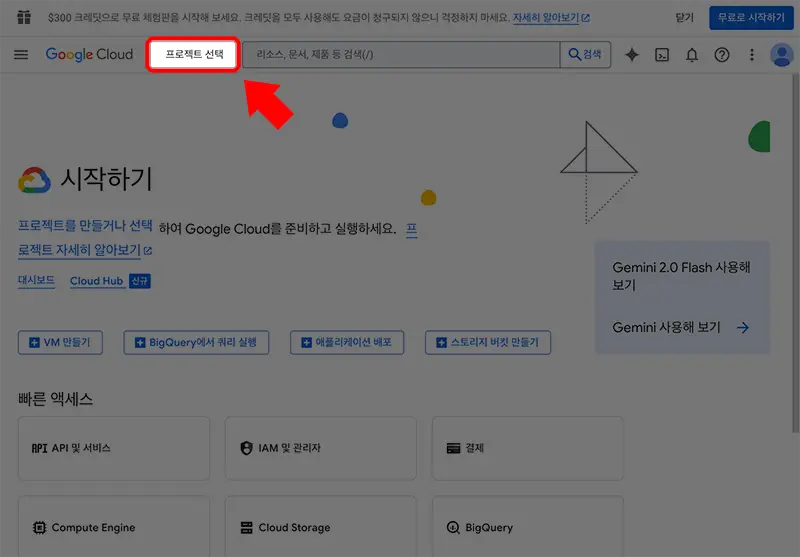Open 결제 billing card
This screenshot has width=800, height=557.
pos(528,448)
